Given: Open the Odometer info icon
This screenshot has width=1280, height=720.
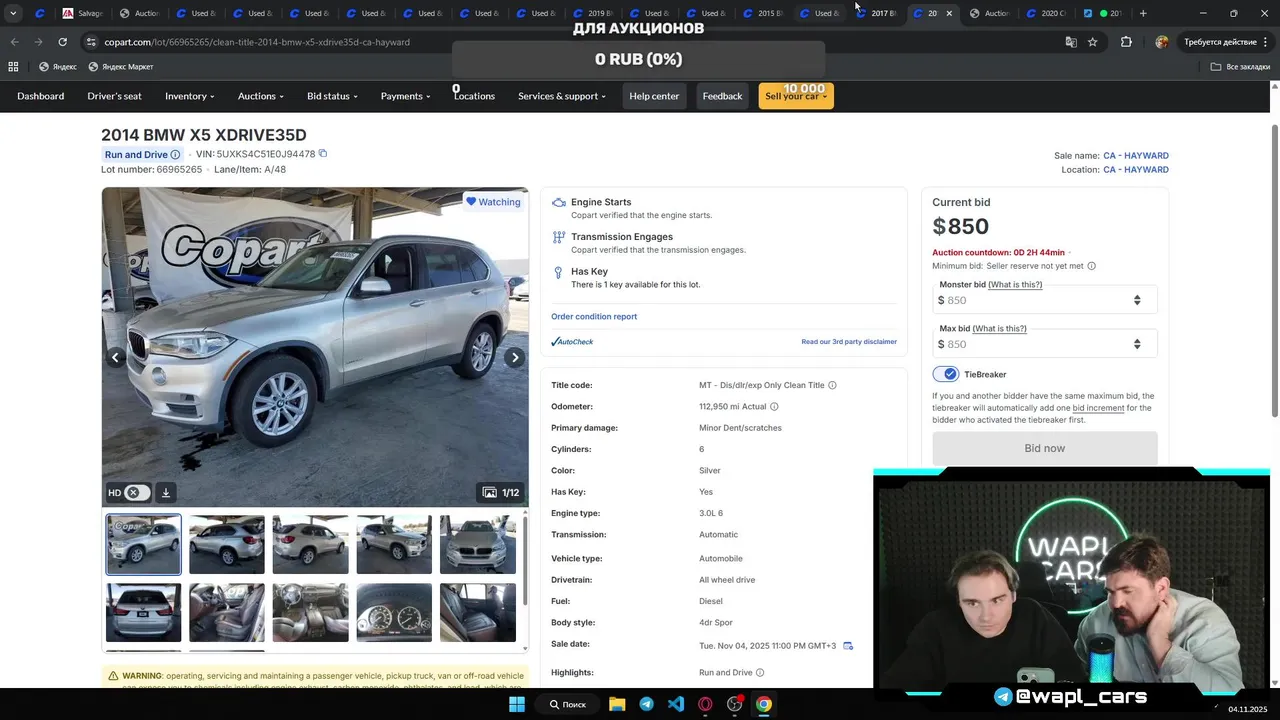Looking at the screenshot, I should pos(774,407).
